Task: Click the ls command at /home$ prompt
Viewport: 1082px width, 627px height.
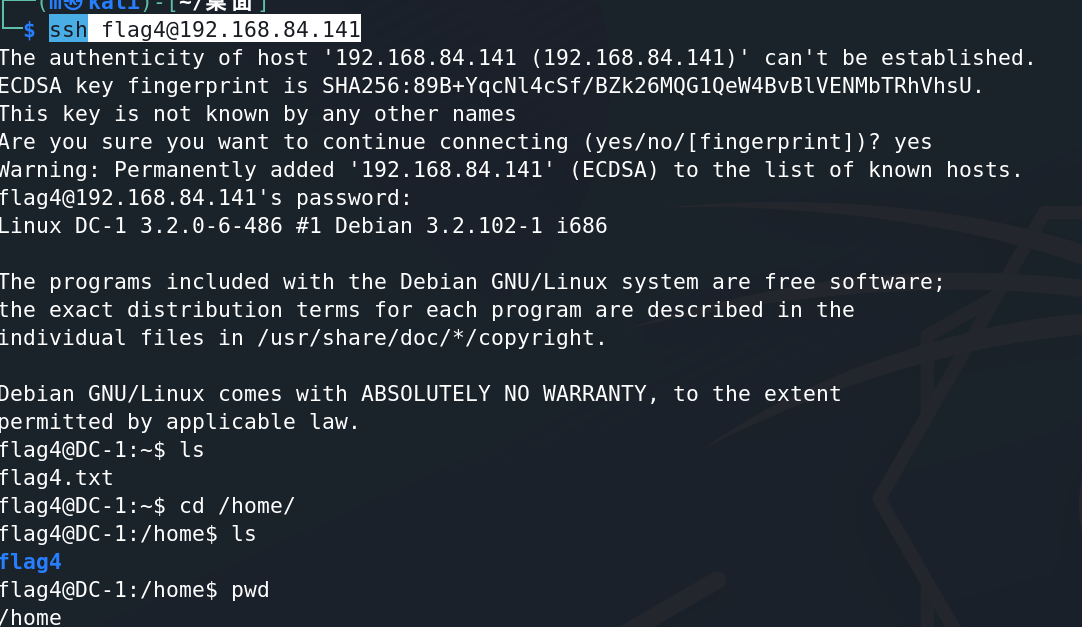Action: click(244, 534)
